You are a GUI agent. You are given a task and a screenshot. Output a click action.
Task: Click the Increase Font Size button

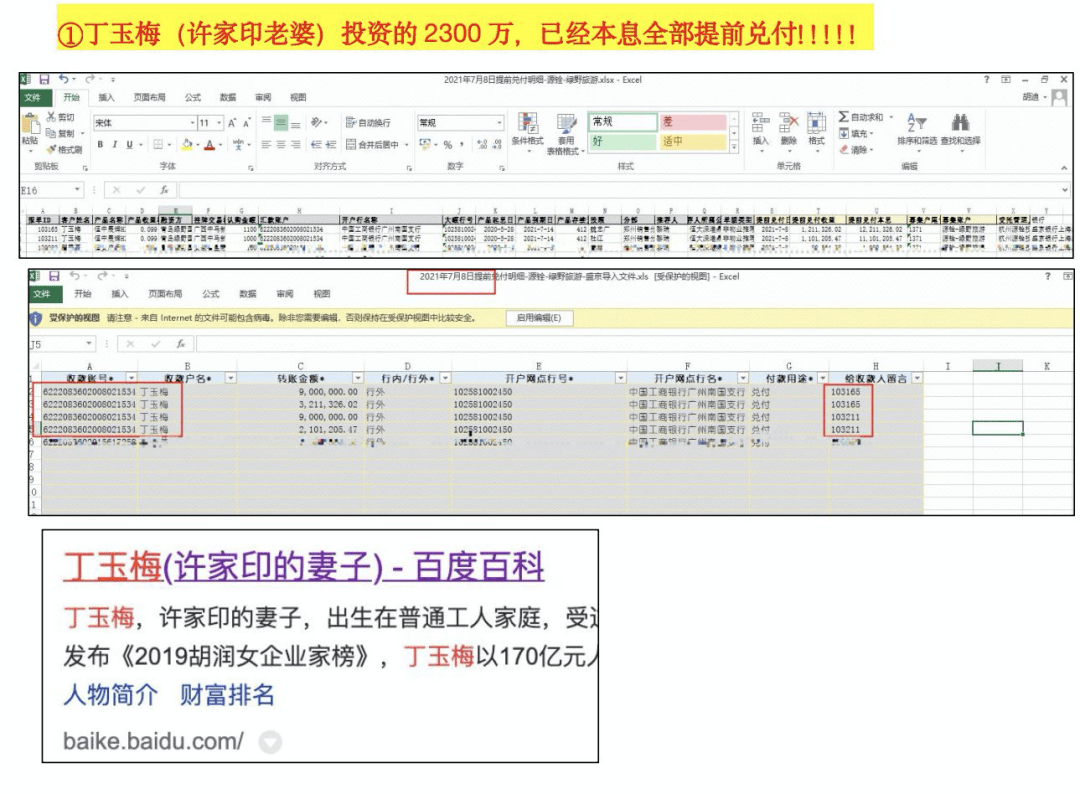point(232,123)
